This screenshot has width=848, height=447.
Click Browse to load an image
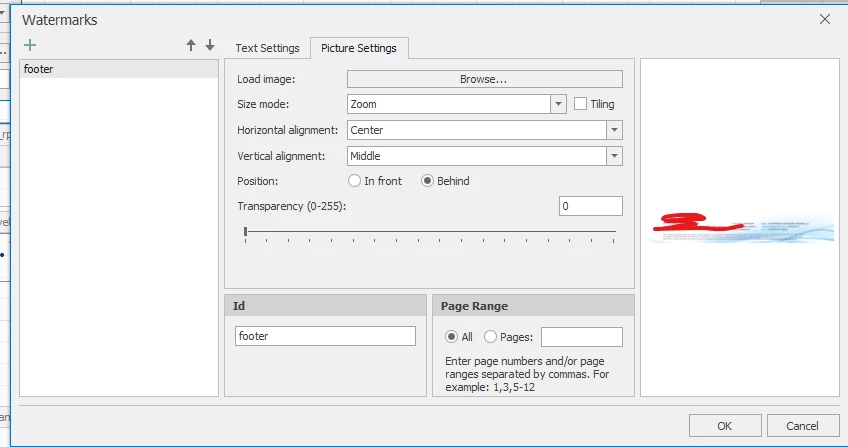coord(484,79)
